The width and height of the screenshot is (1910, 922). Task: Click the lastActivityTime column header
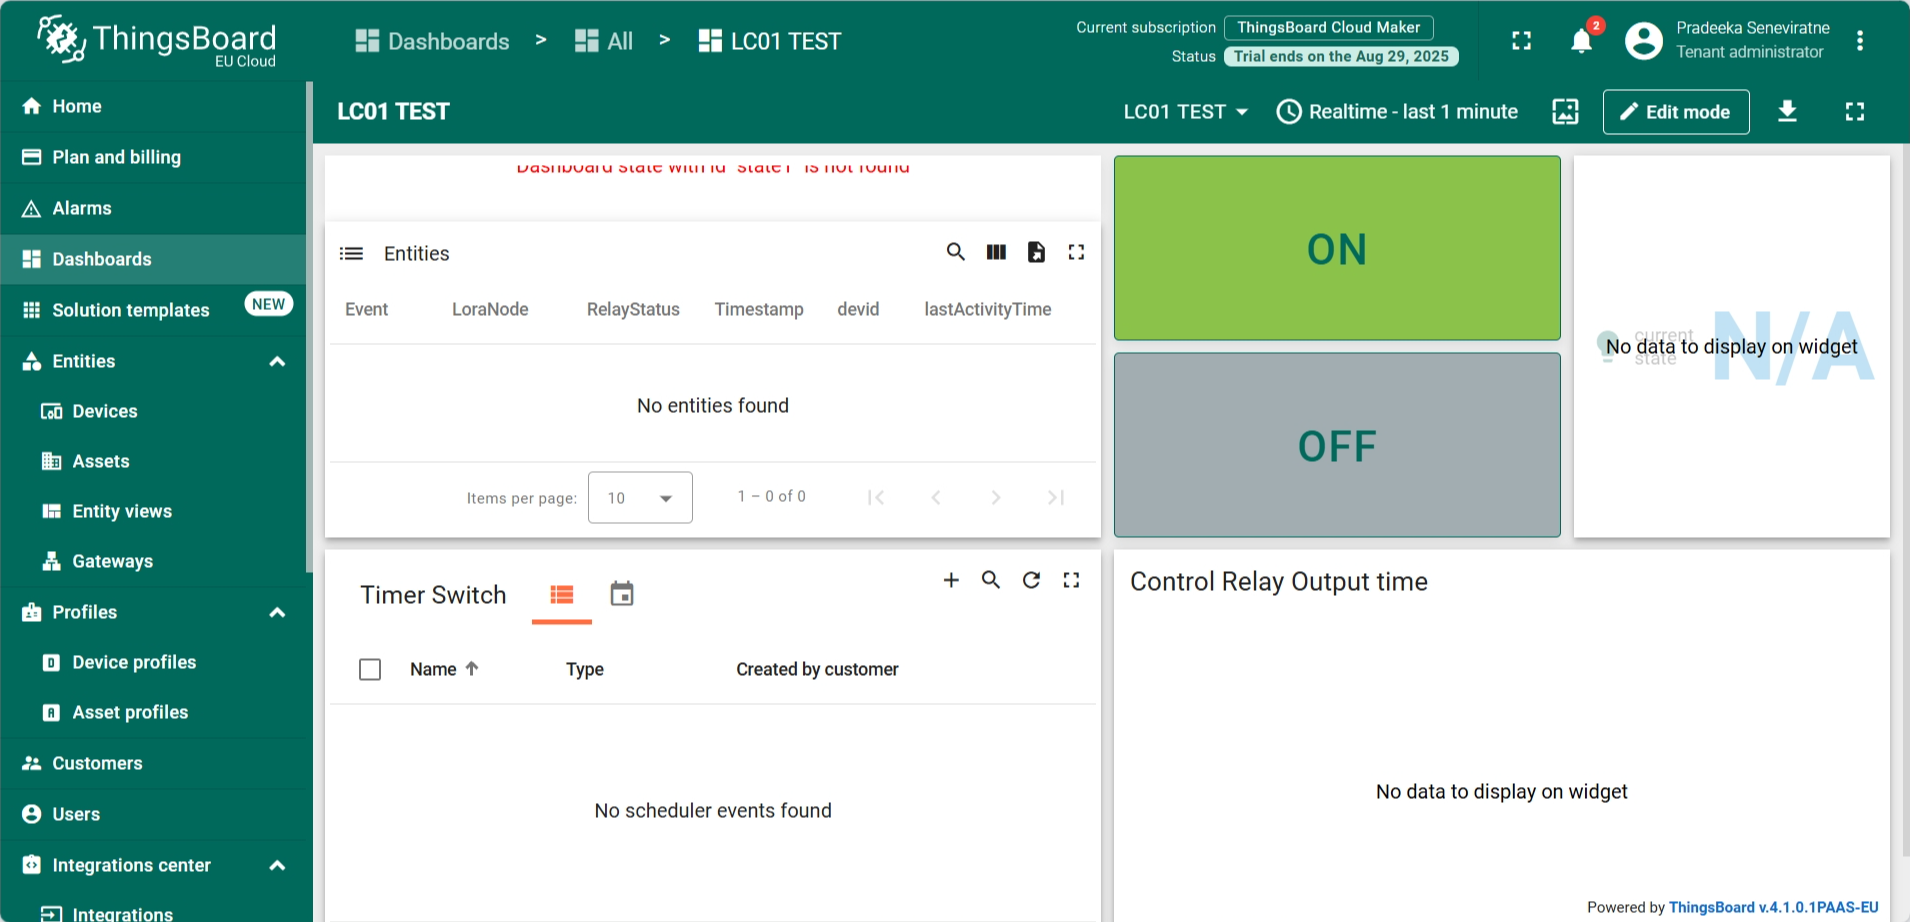point(987,309)
